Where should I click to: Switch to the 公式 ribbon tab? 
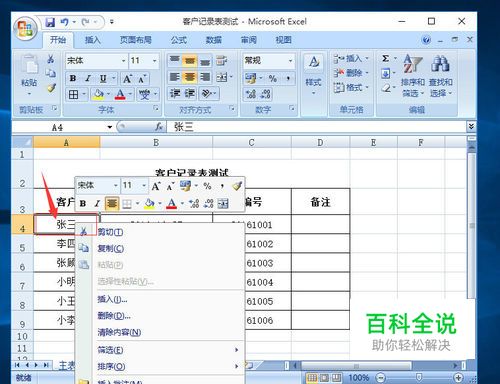pyautogui.click(x=179, y=40)
